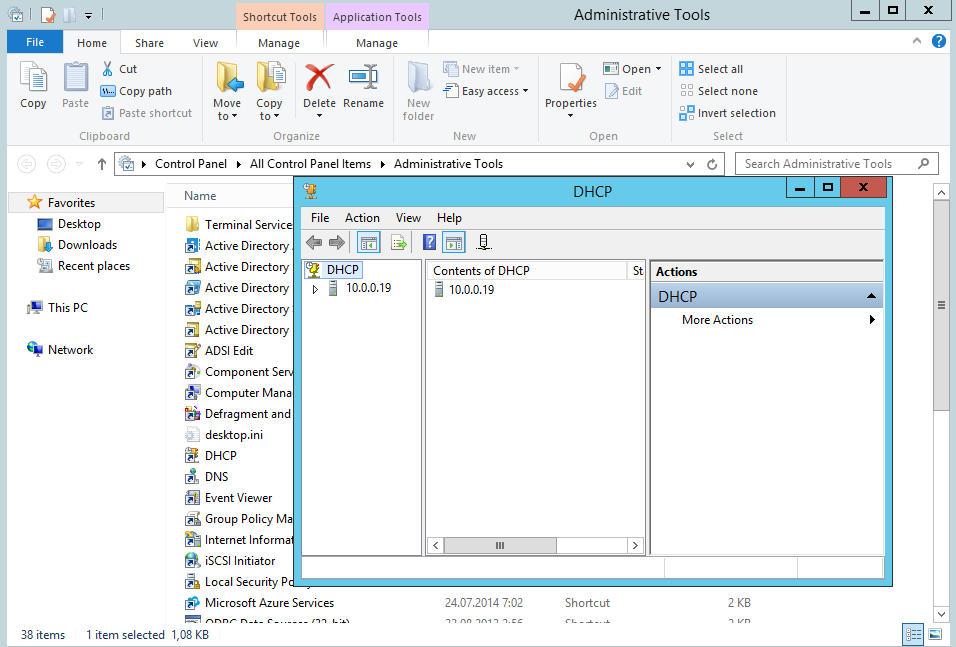The width and height of the screenshot is (956, 647).
Task: Select the DNS shortcut in file list
Action: pyautogui.click(x=207, y=477)
